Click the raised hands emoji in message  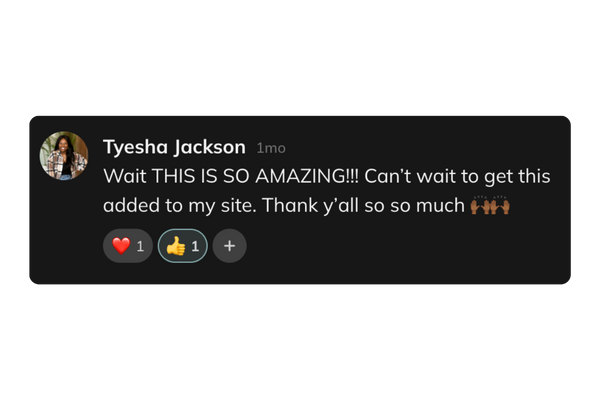pos(490,205)
